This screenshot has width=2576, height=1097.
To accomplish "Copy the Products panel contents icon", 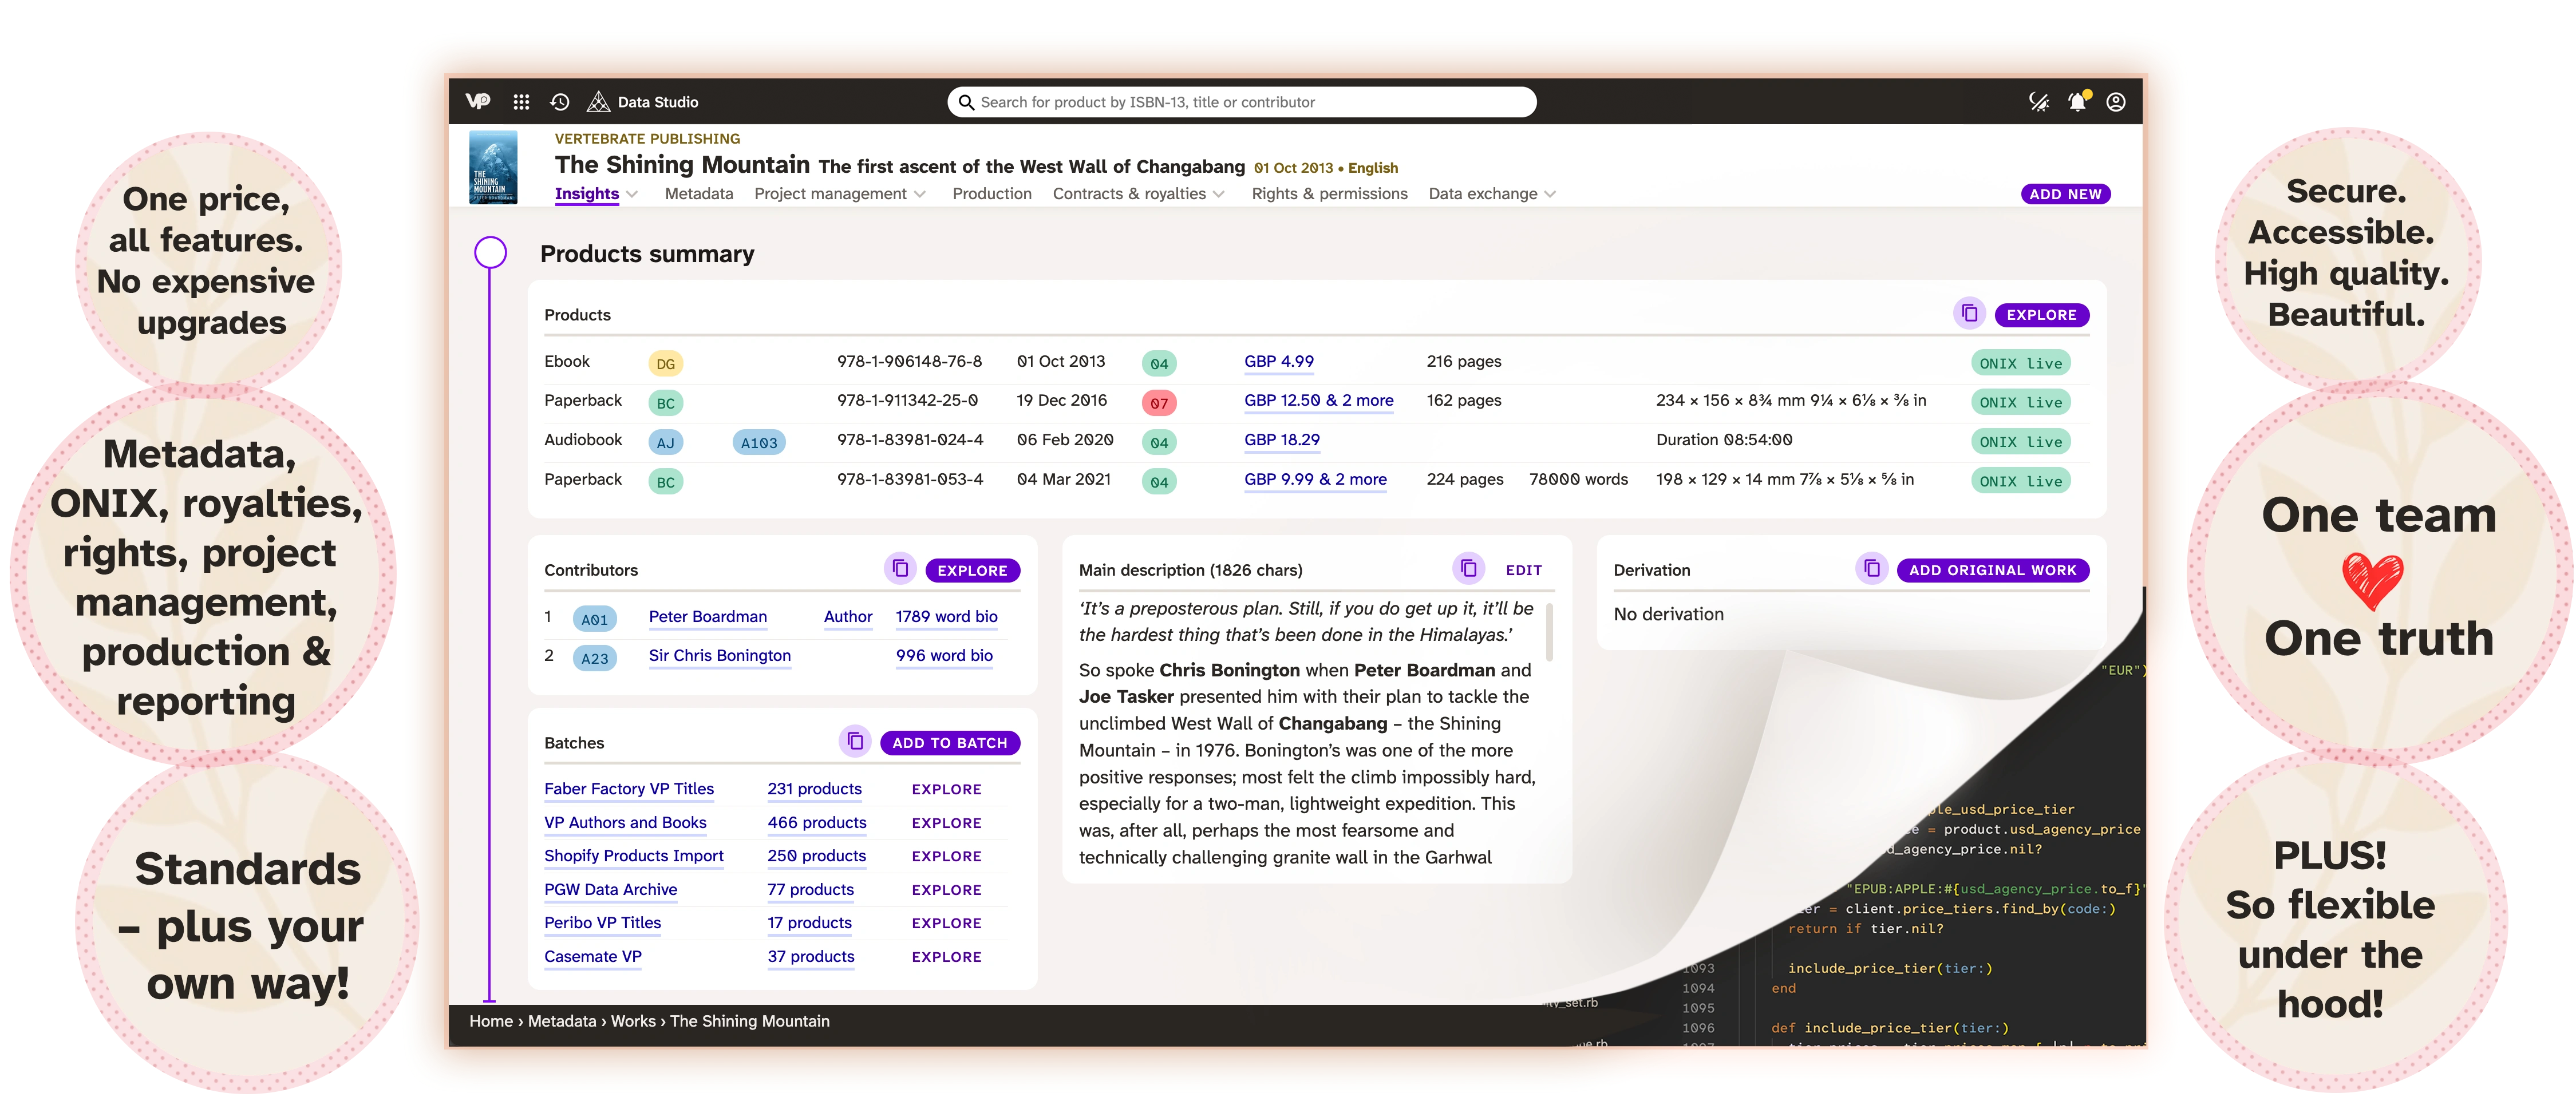I will coord(1969,314).
